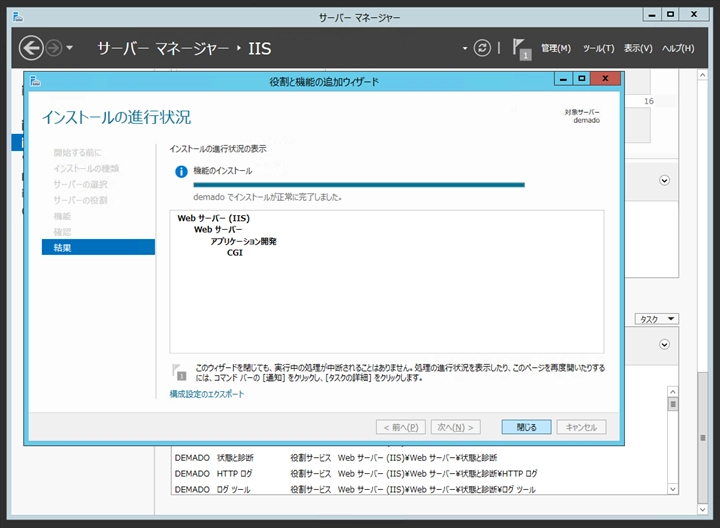
Task: Click the main window scrollbar down arrow
Action: tap(703, 510)
